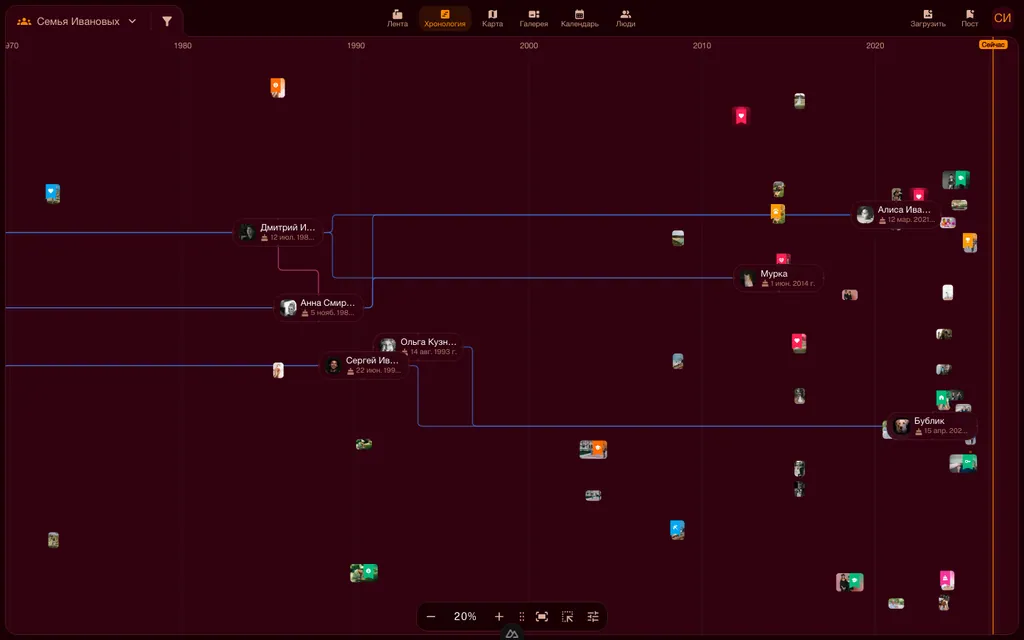
Task: Open the thumbnail with orange badge near 2004
Action: click(x=593, y=449)
